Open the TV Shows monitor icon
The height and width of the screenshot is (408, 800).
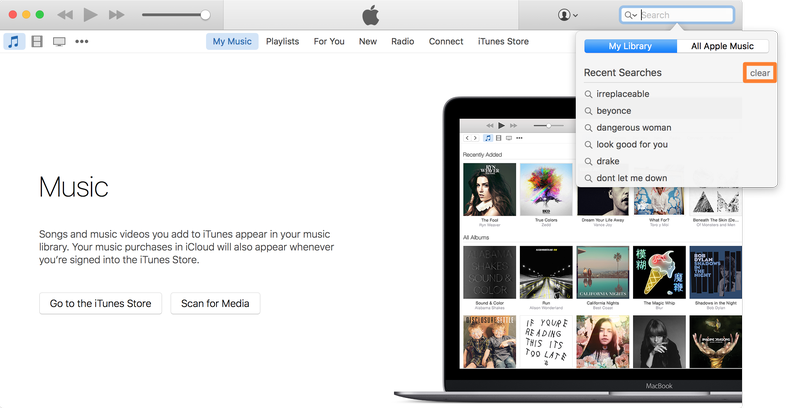(x=59, y=41)
